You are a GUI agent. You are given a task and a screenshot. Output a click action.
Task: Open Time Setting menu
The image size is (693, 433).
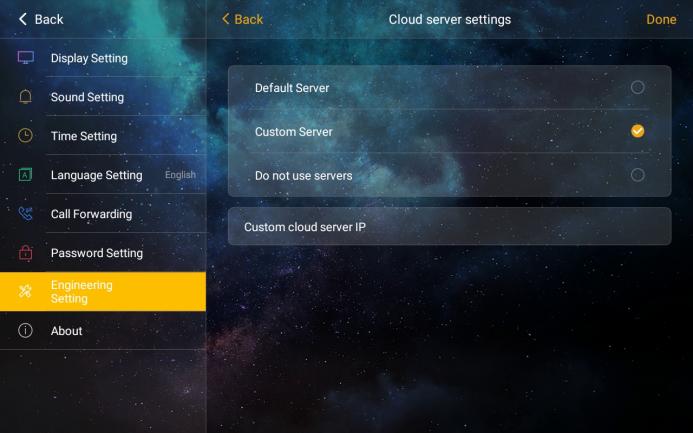click(x=103, y=136)
